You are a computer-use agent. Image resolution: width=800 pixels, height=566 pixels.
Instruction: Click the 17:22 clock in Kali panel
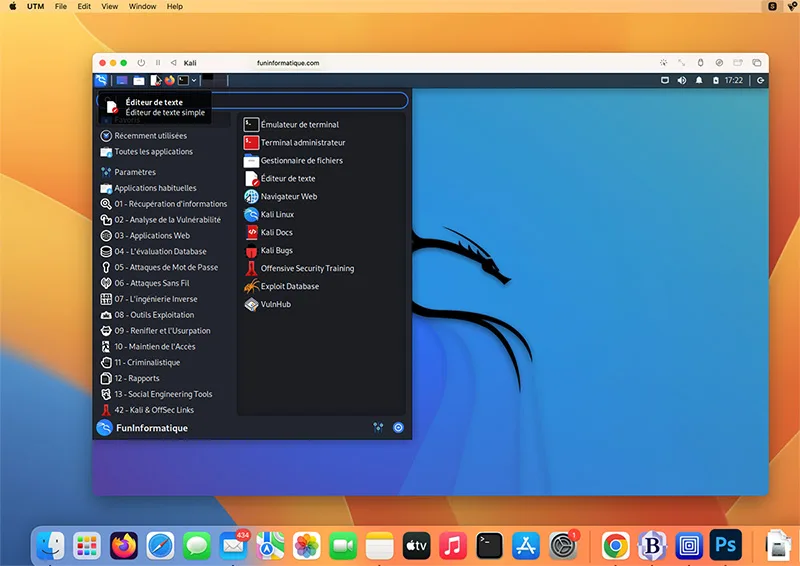(x=734, y=80)
